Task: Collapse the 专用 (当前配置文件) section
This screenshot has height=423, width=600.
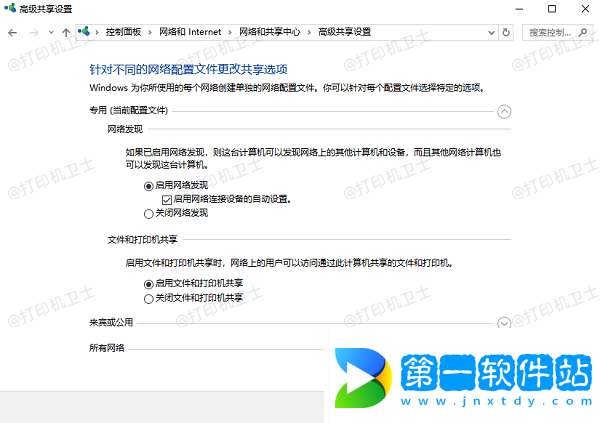Action: [x=504, y=112]
